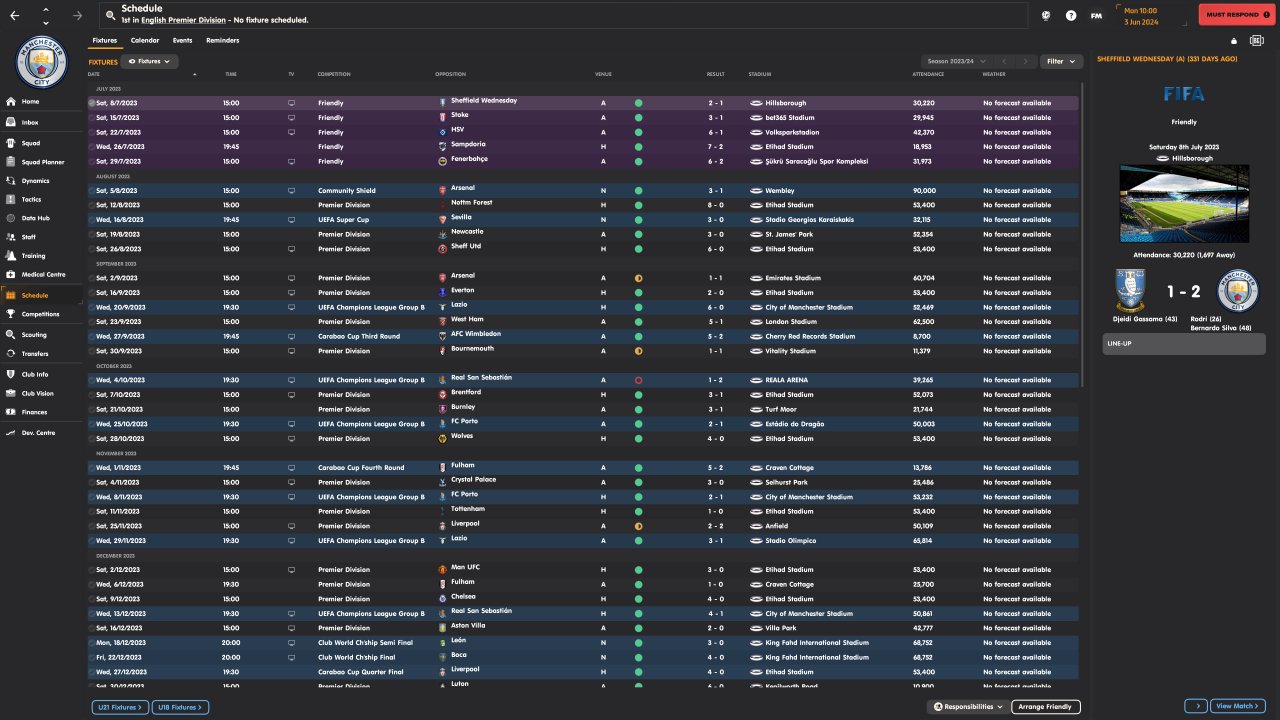
Task: Open Finances in the sidebar
Action: point(42,412)
